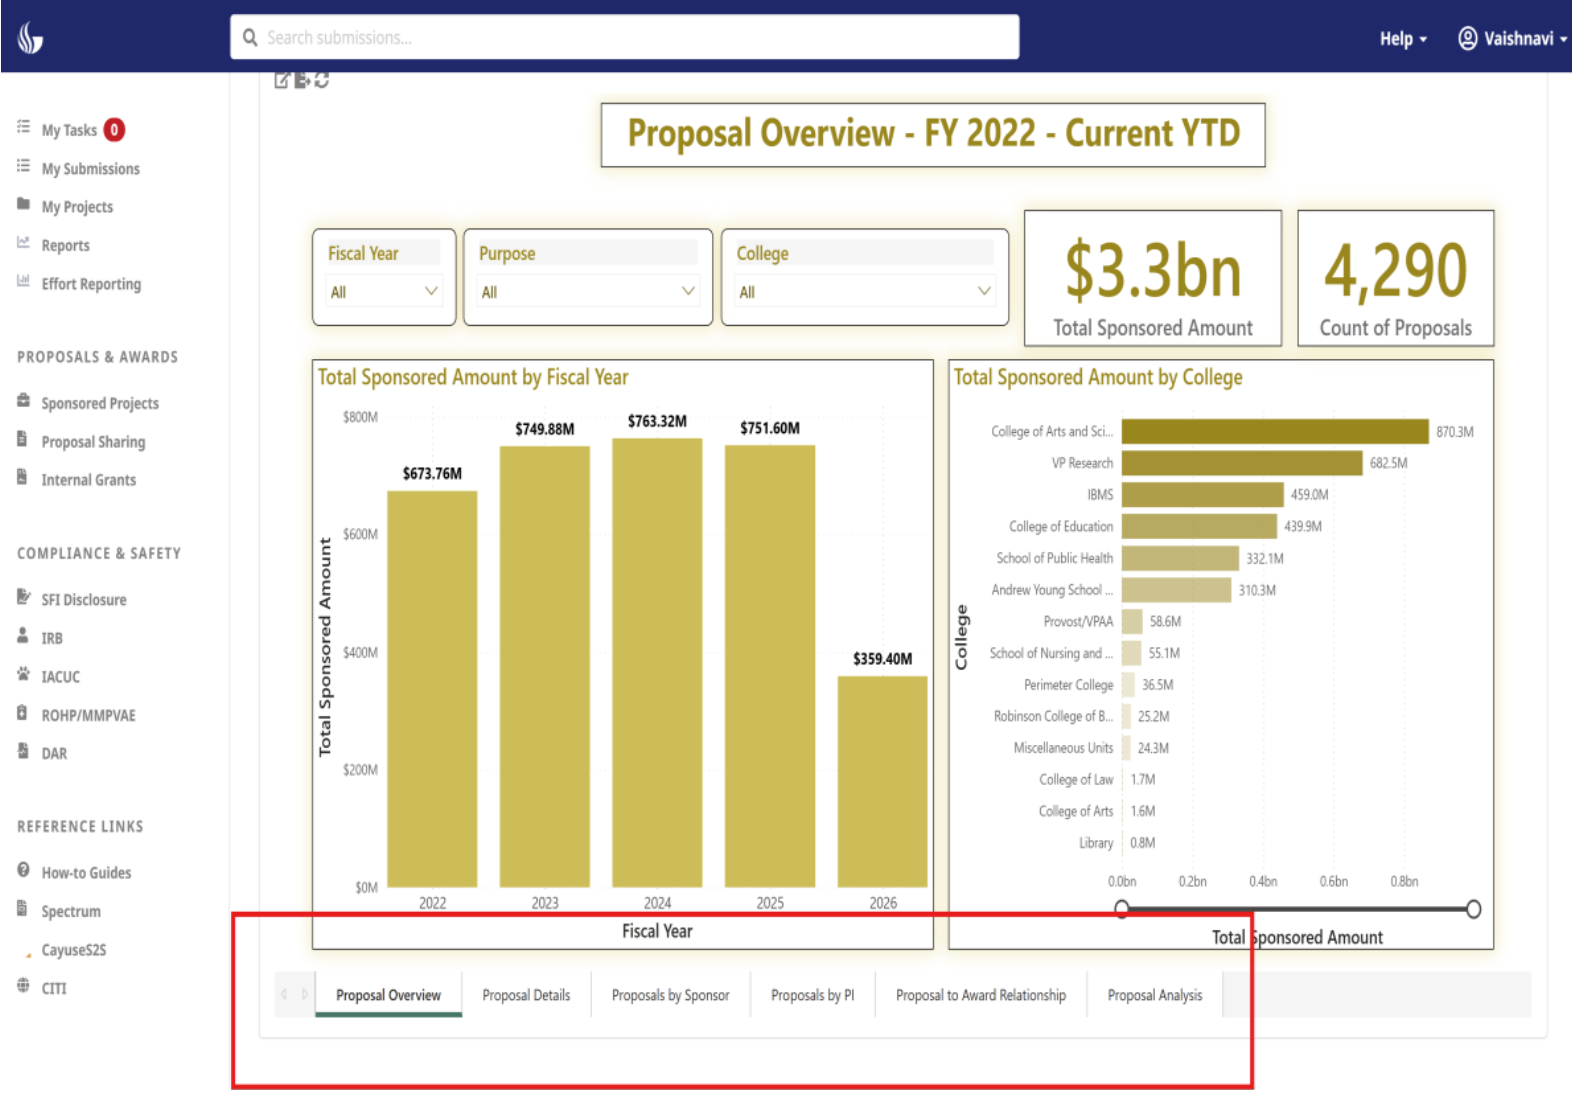The width and height of the screenshot is (1574, 1120).
Task: Click the IACUC paw icon in sidebar
Action: (23, 674)
